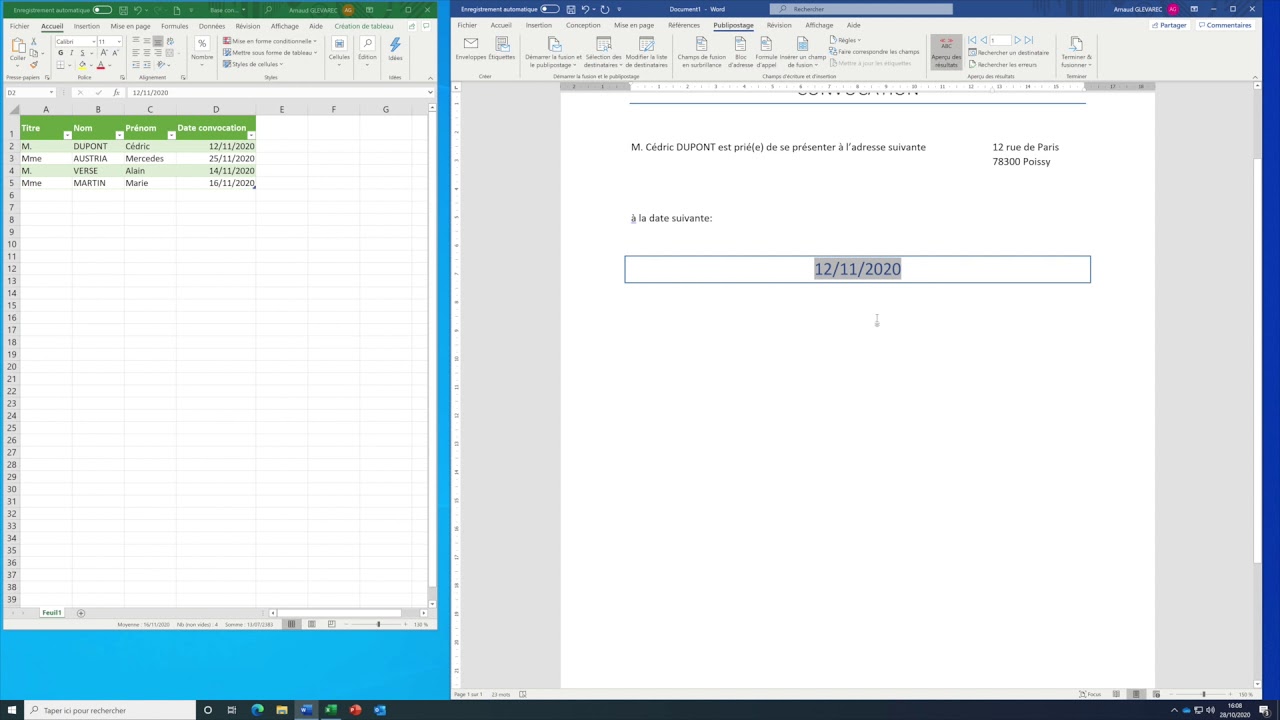Click the Windows Start button
This screenshot has width=1280, height=720.
point(10,710)
